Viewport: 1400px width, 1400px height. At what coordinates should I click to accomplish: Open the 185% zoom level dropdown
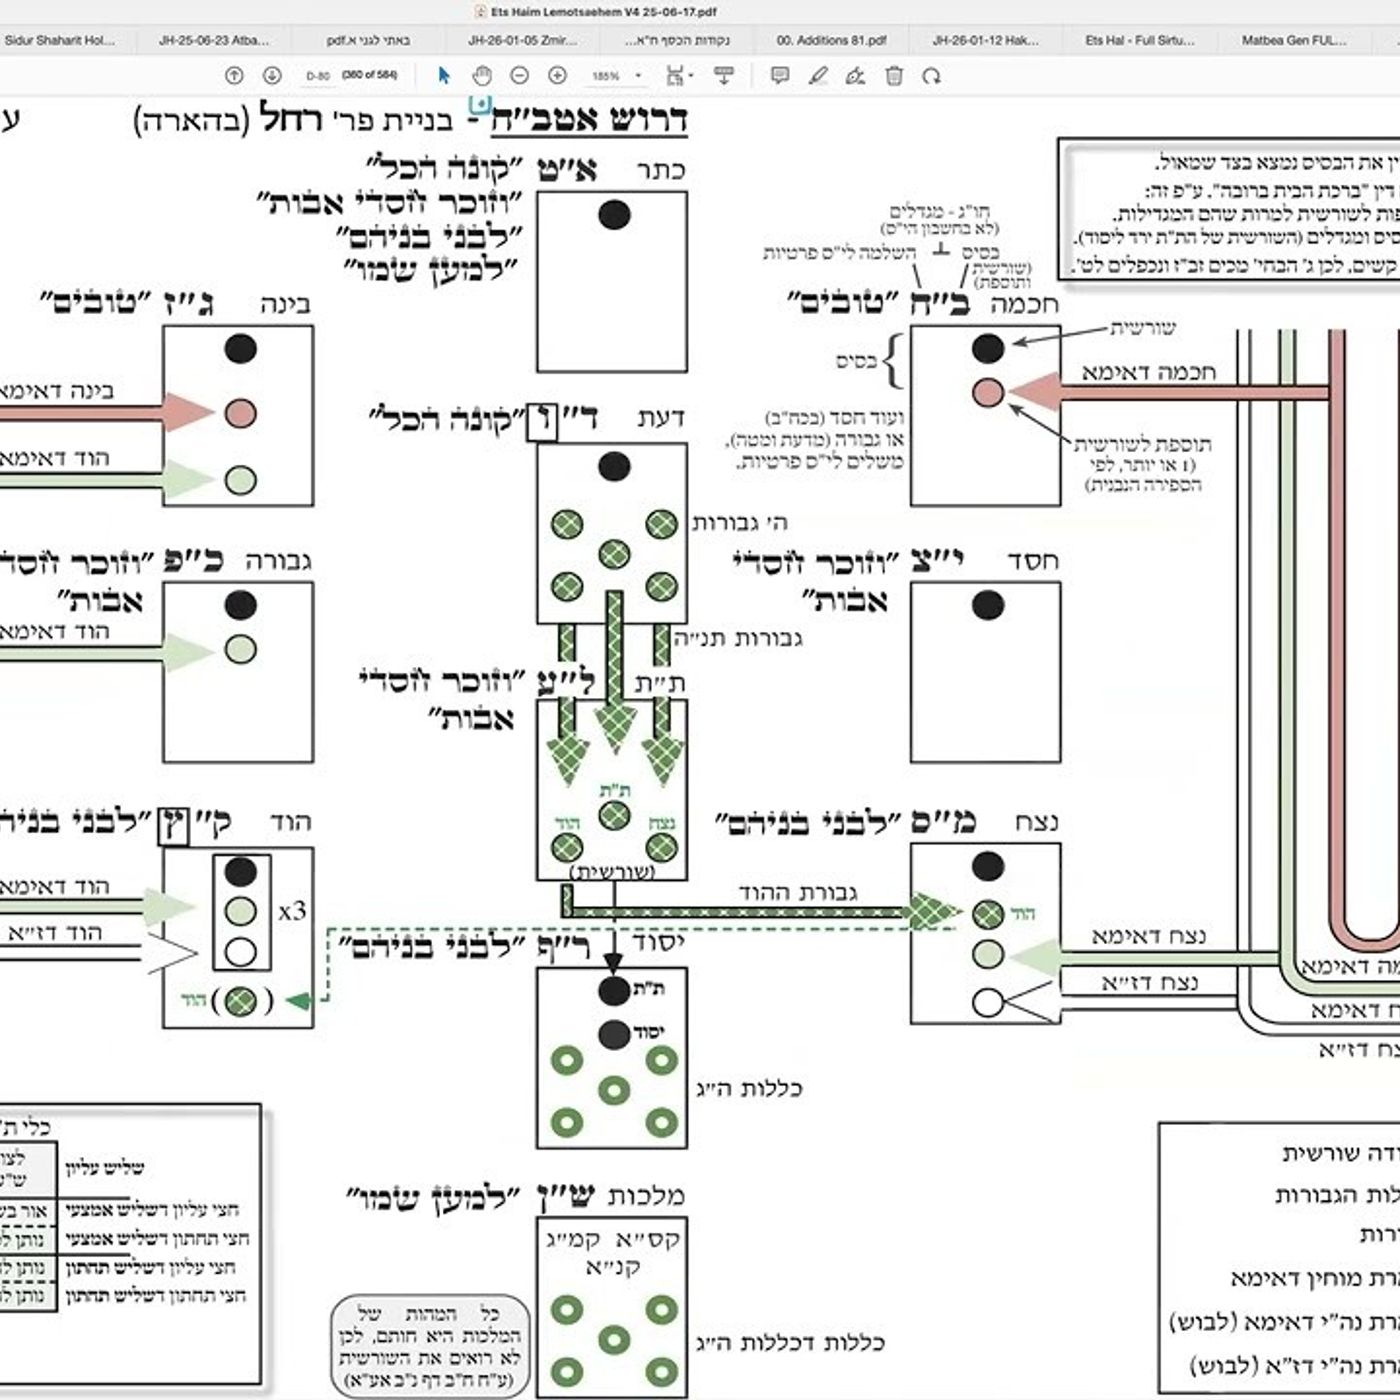tap(615, 76)
